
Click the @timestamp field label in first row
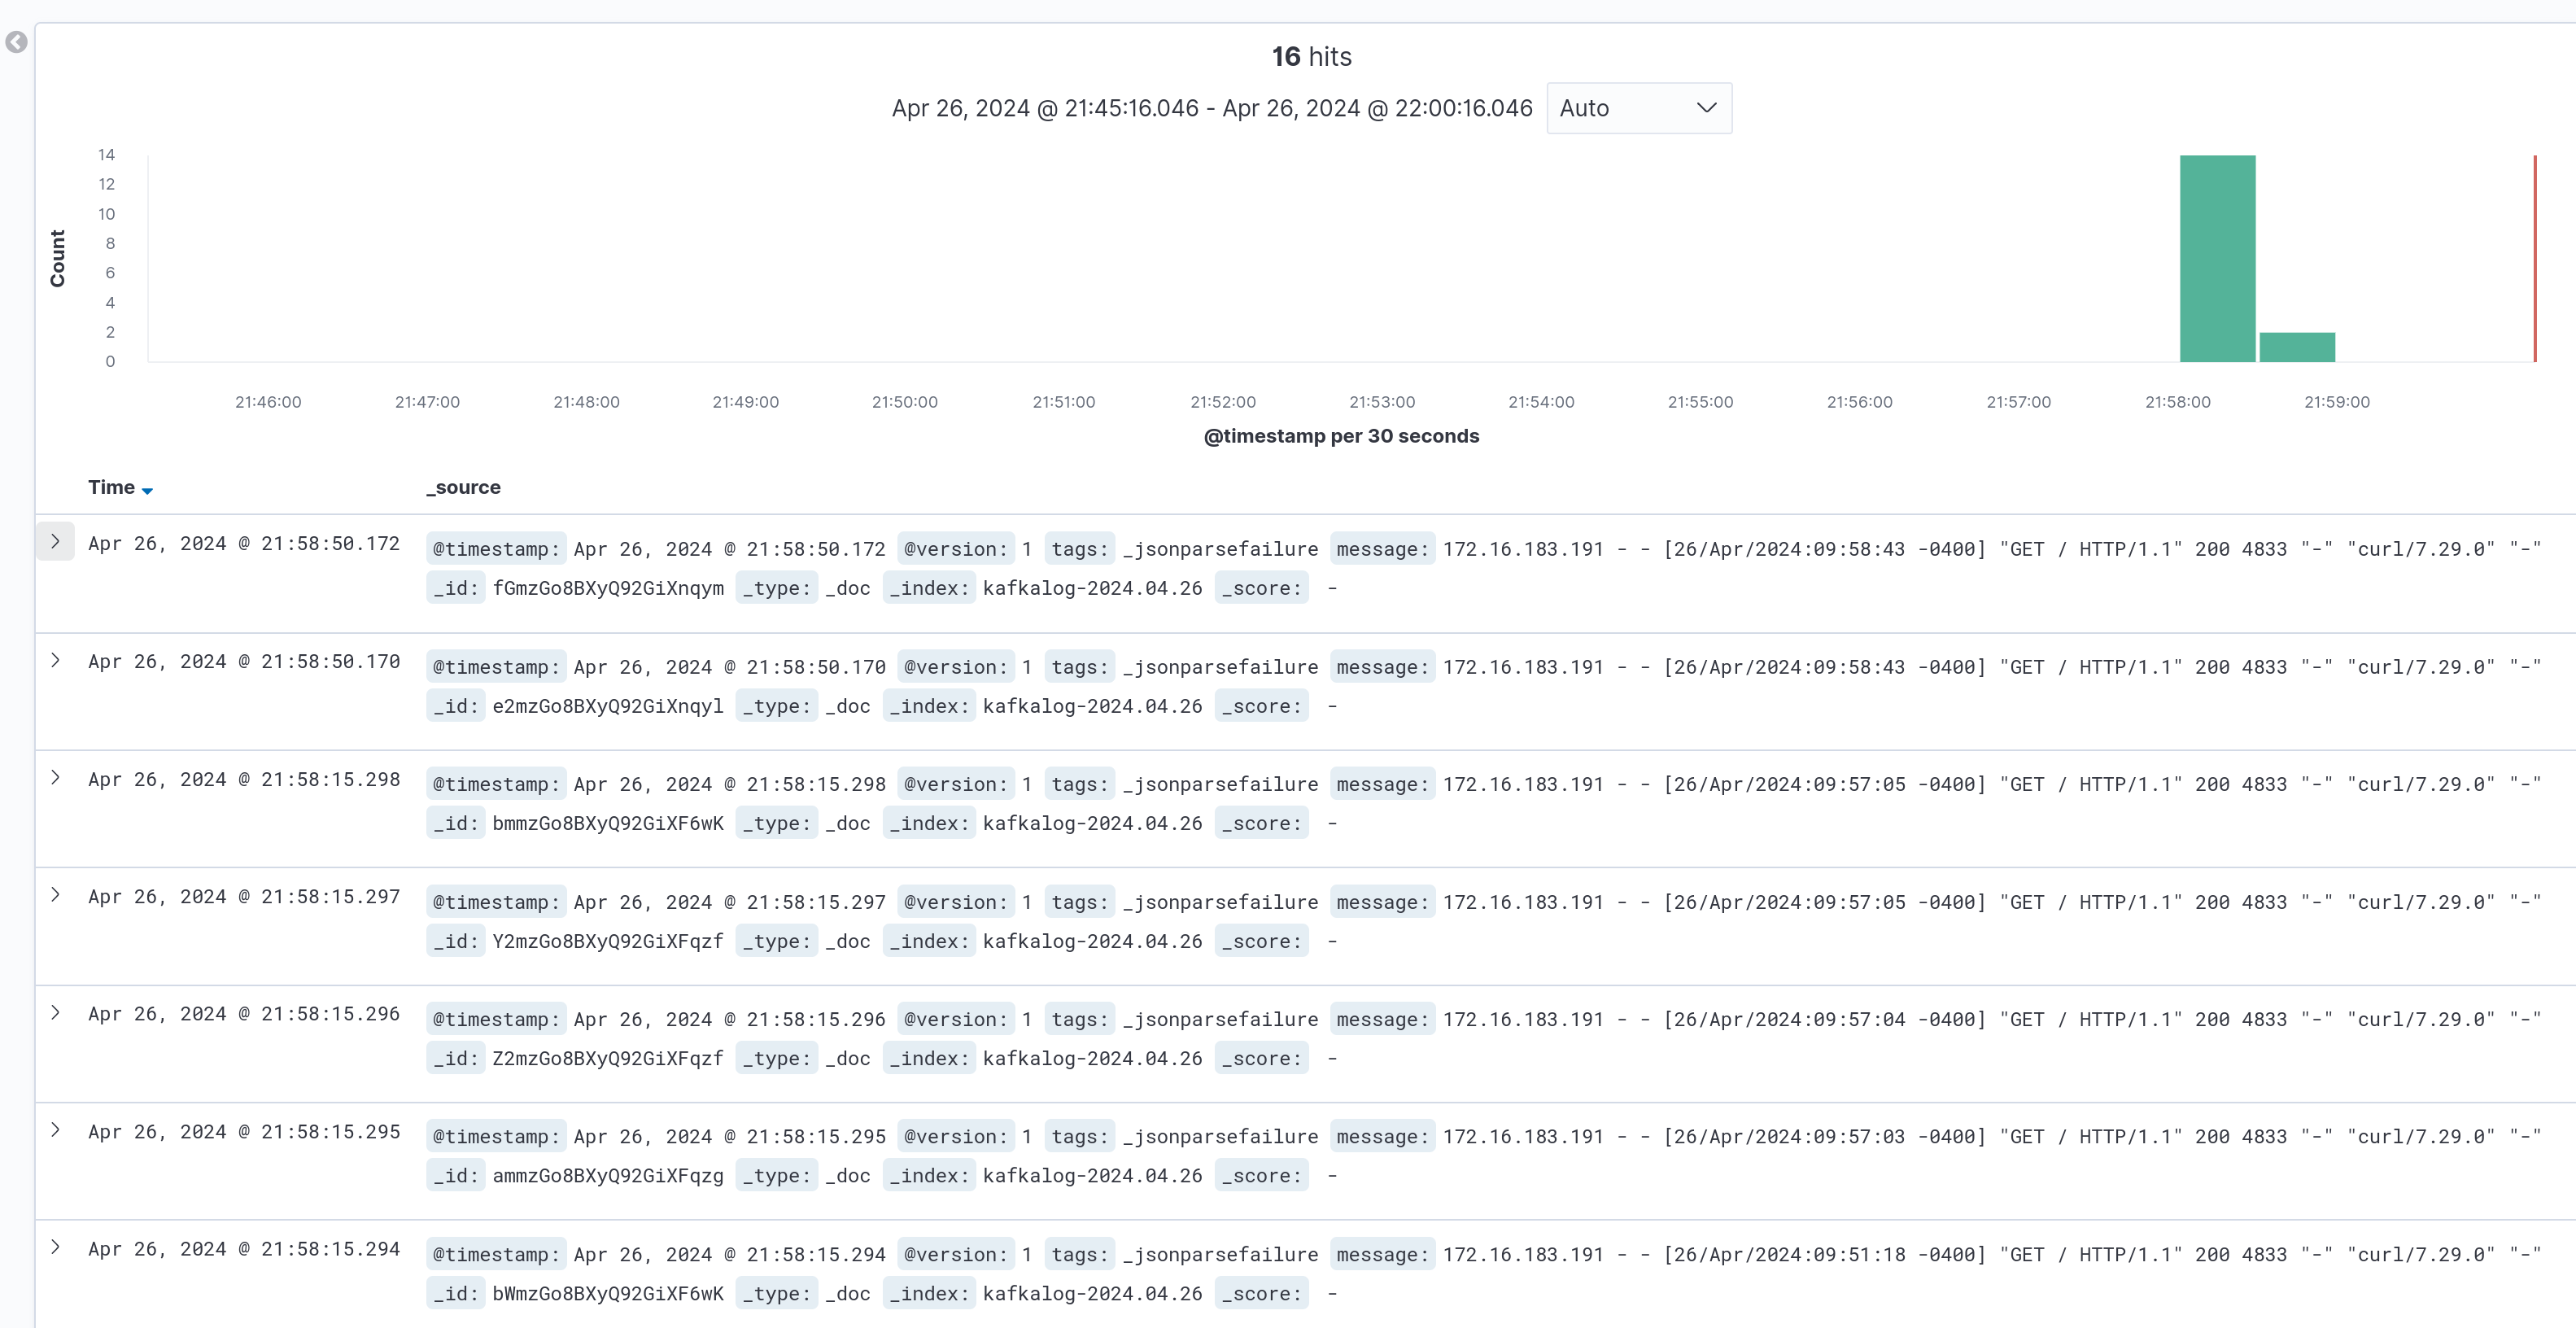point(496,549)
